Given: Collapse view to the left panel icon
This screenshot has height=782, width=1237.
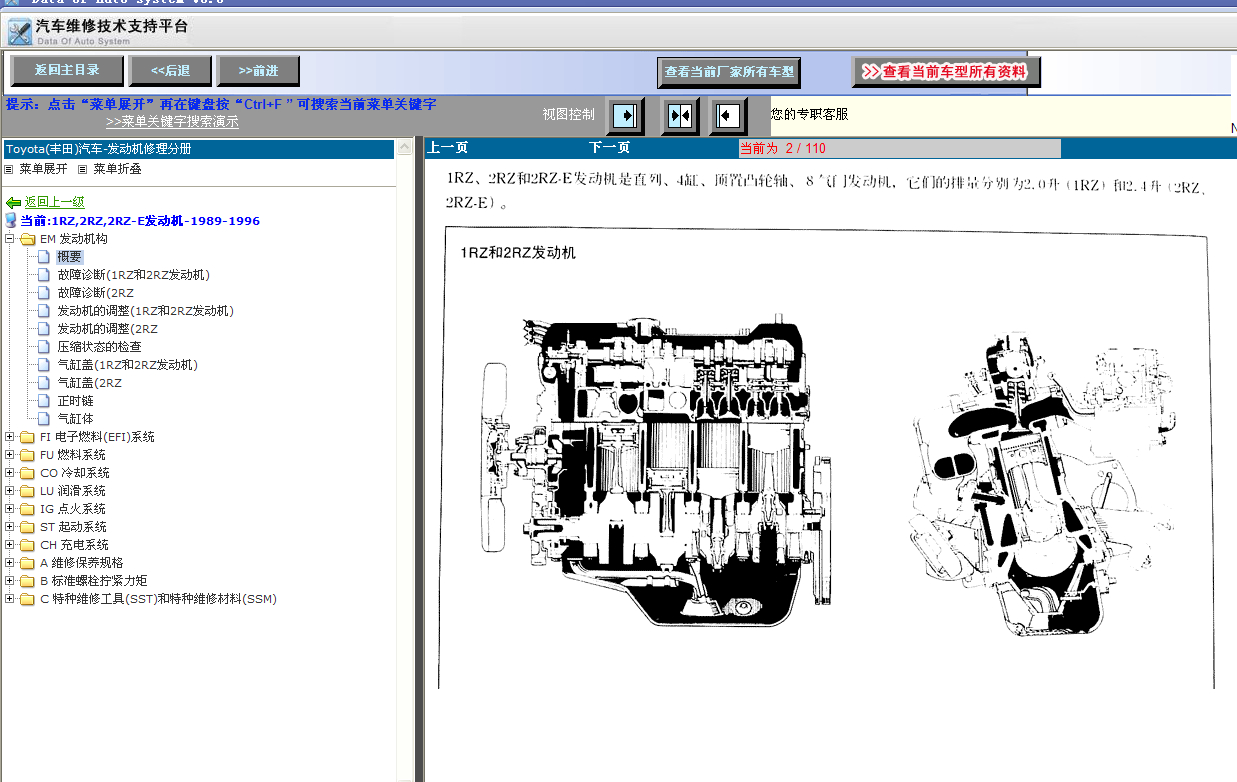Looking at the screenshot, I should (728, 116).
